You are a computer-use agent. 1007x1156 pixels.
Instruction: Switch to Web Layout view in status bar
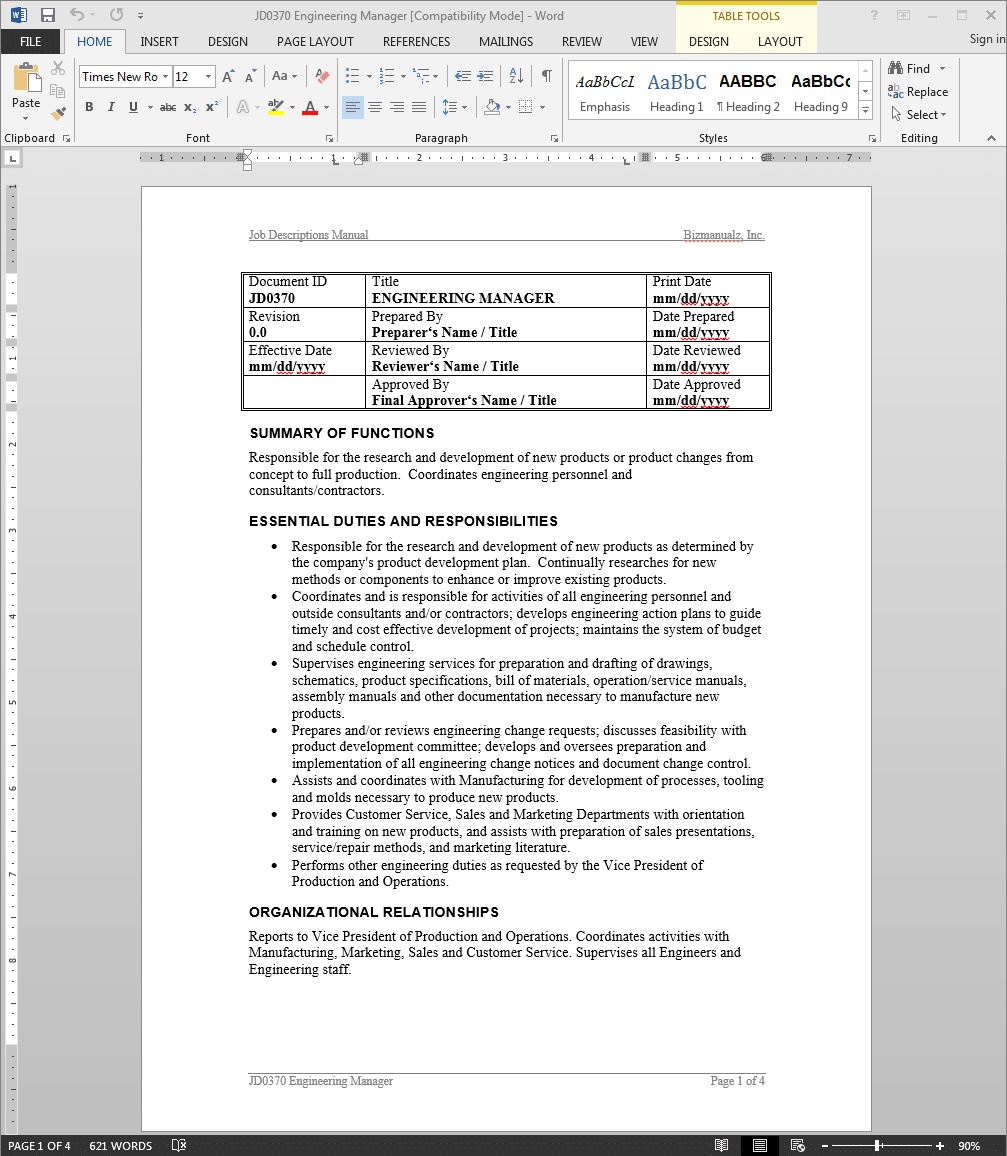pos(798,1145)
